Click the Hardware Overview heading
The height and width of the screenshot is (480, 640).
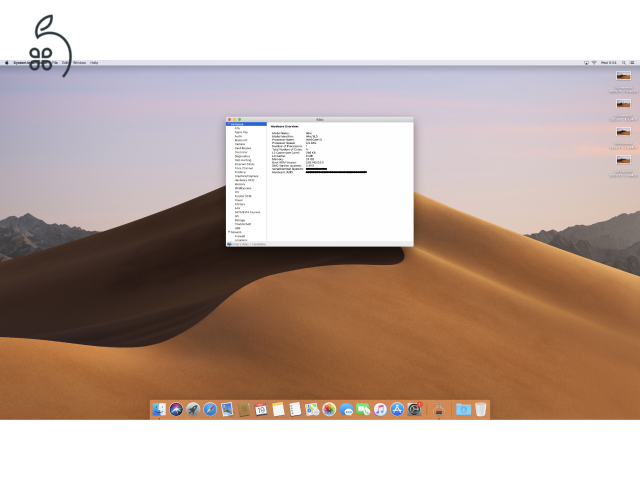coord(285,127)
